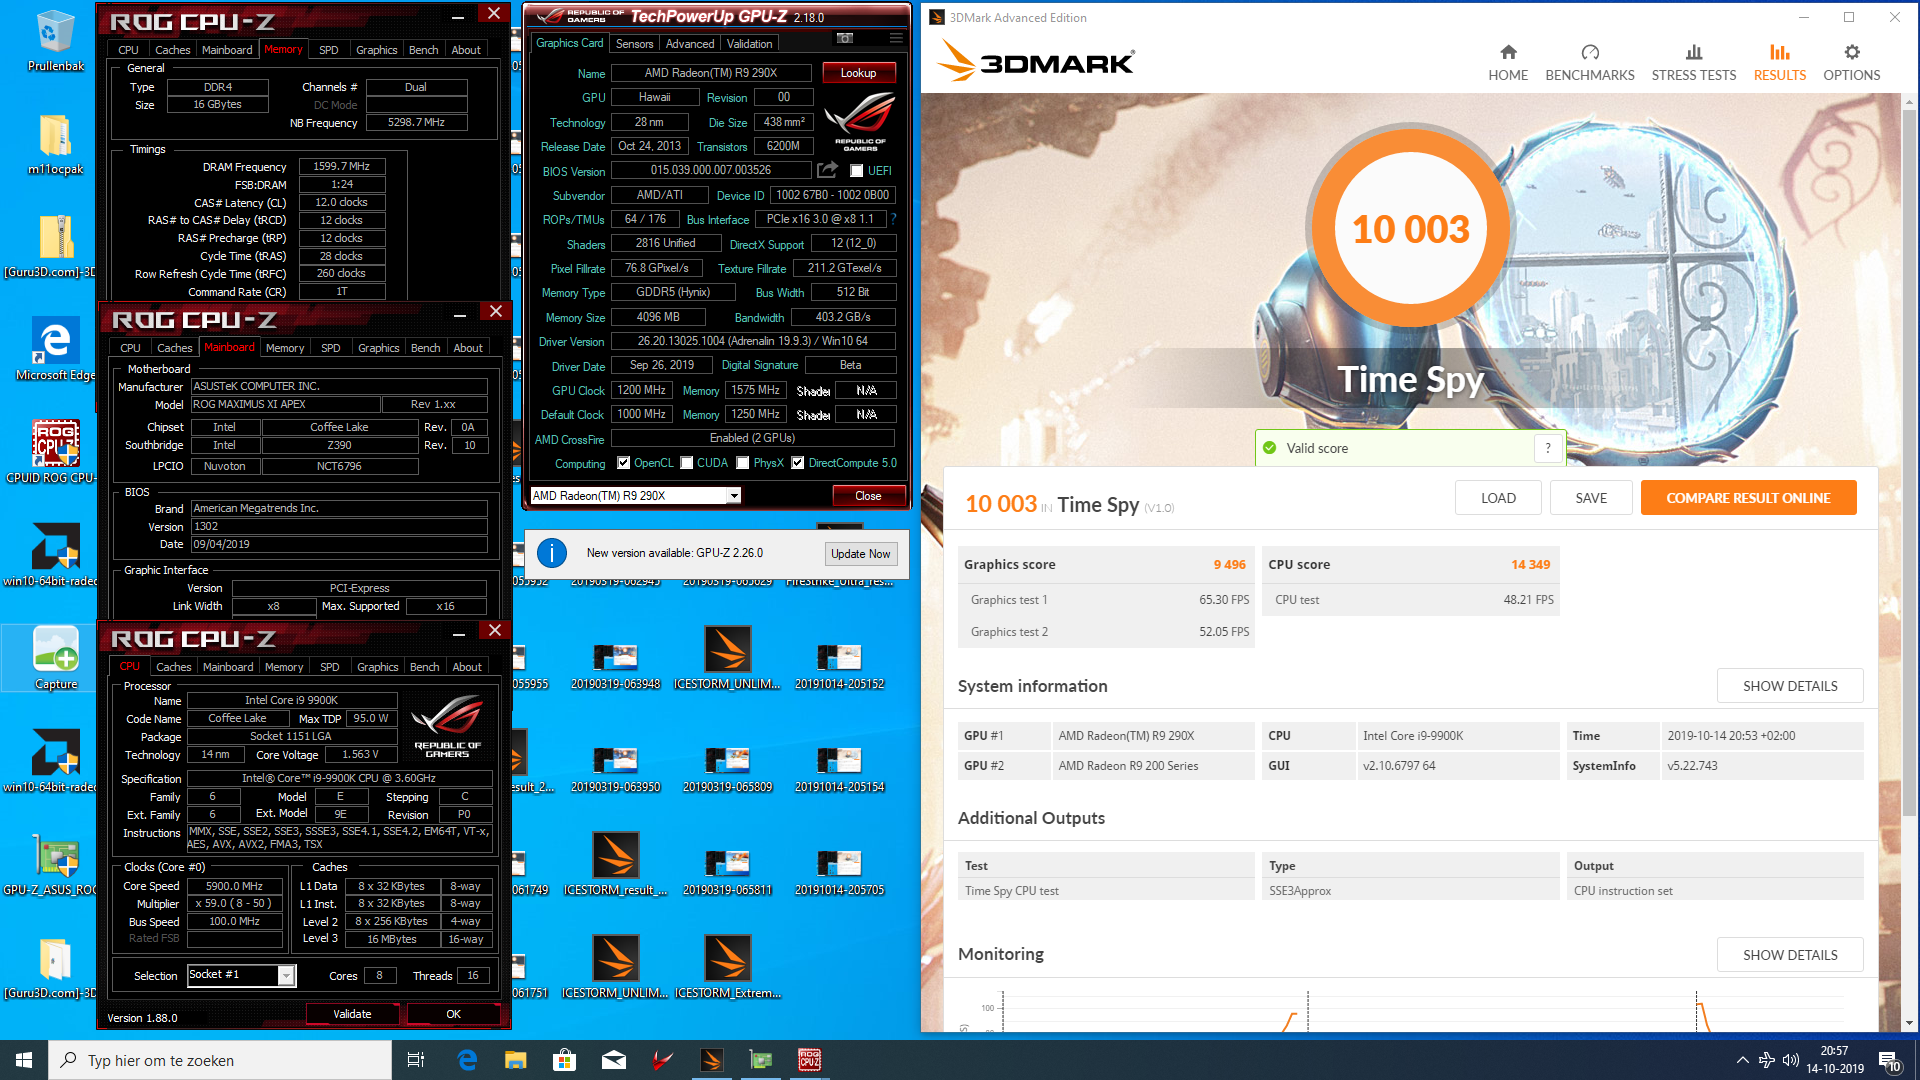Click GPU-Z screenshot camera icon

[845, 38]
